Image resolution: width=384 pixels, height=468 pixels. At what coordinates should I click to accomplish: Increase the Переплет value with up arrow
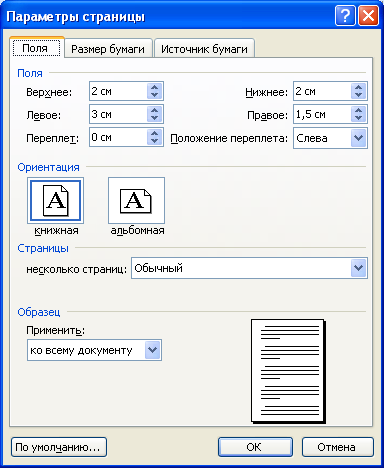pos(154,133)
